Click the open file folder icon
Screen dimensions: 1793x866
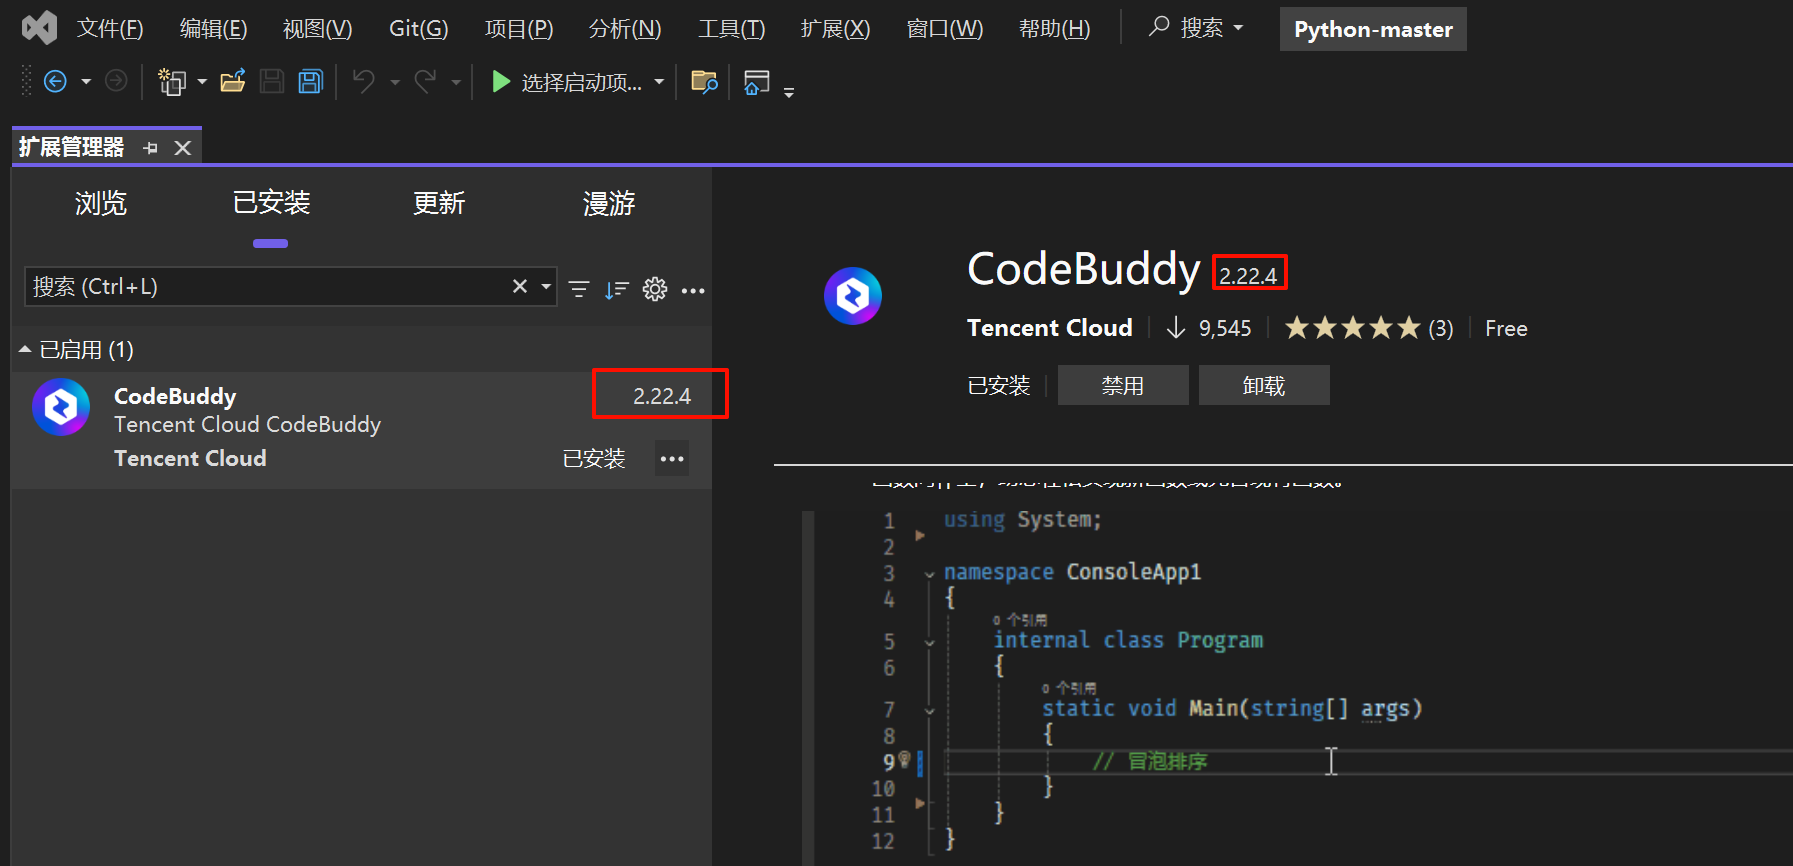pos(233,82)
